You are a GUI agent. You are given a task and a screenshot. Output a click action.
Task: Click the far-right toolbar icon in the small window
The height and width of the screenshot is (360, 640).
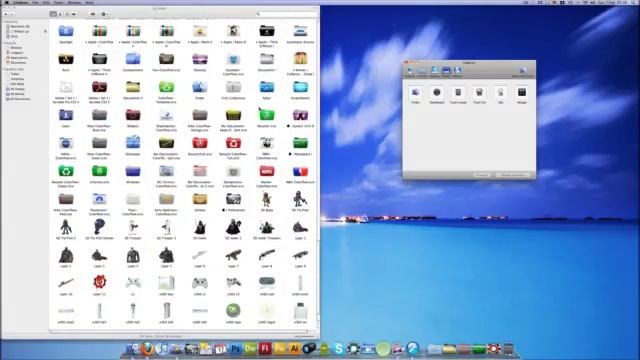(522, 71)
